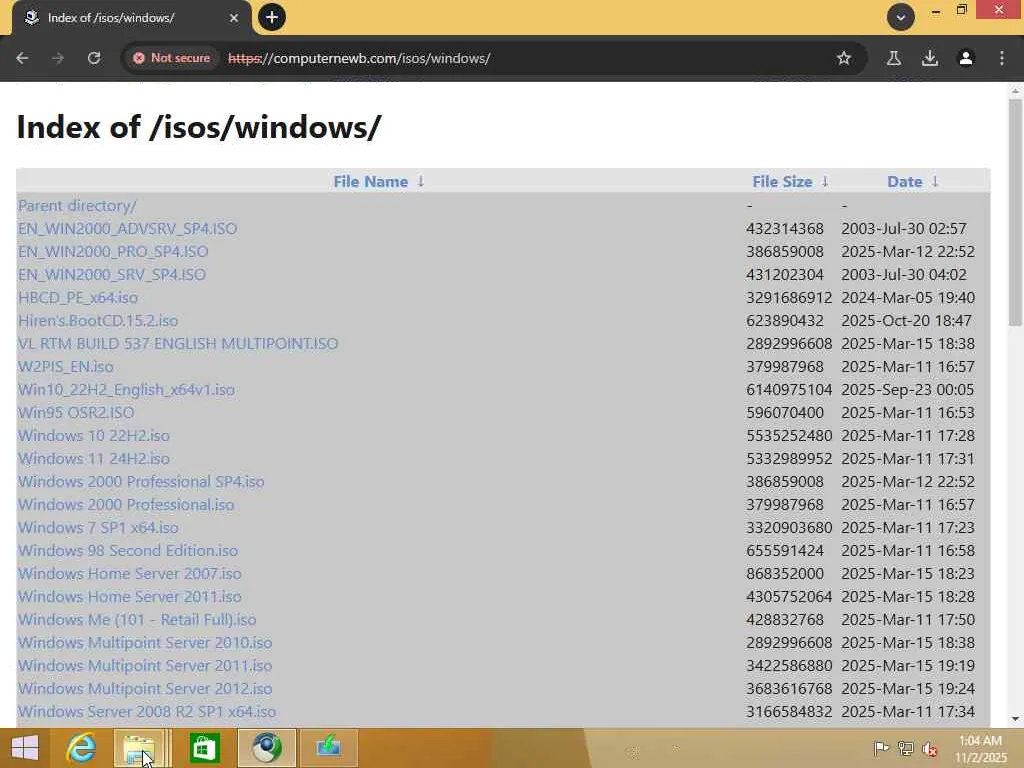The height and width of the screenshot is (768, 1024).
Task: Click the descending arrow next to Date
Action: point(935,182)
